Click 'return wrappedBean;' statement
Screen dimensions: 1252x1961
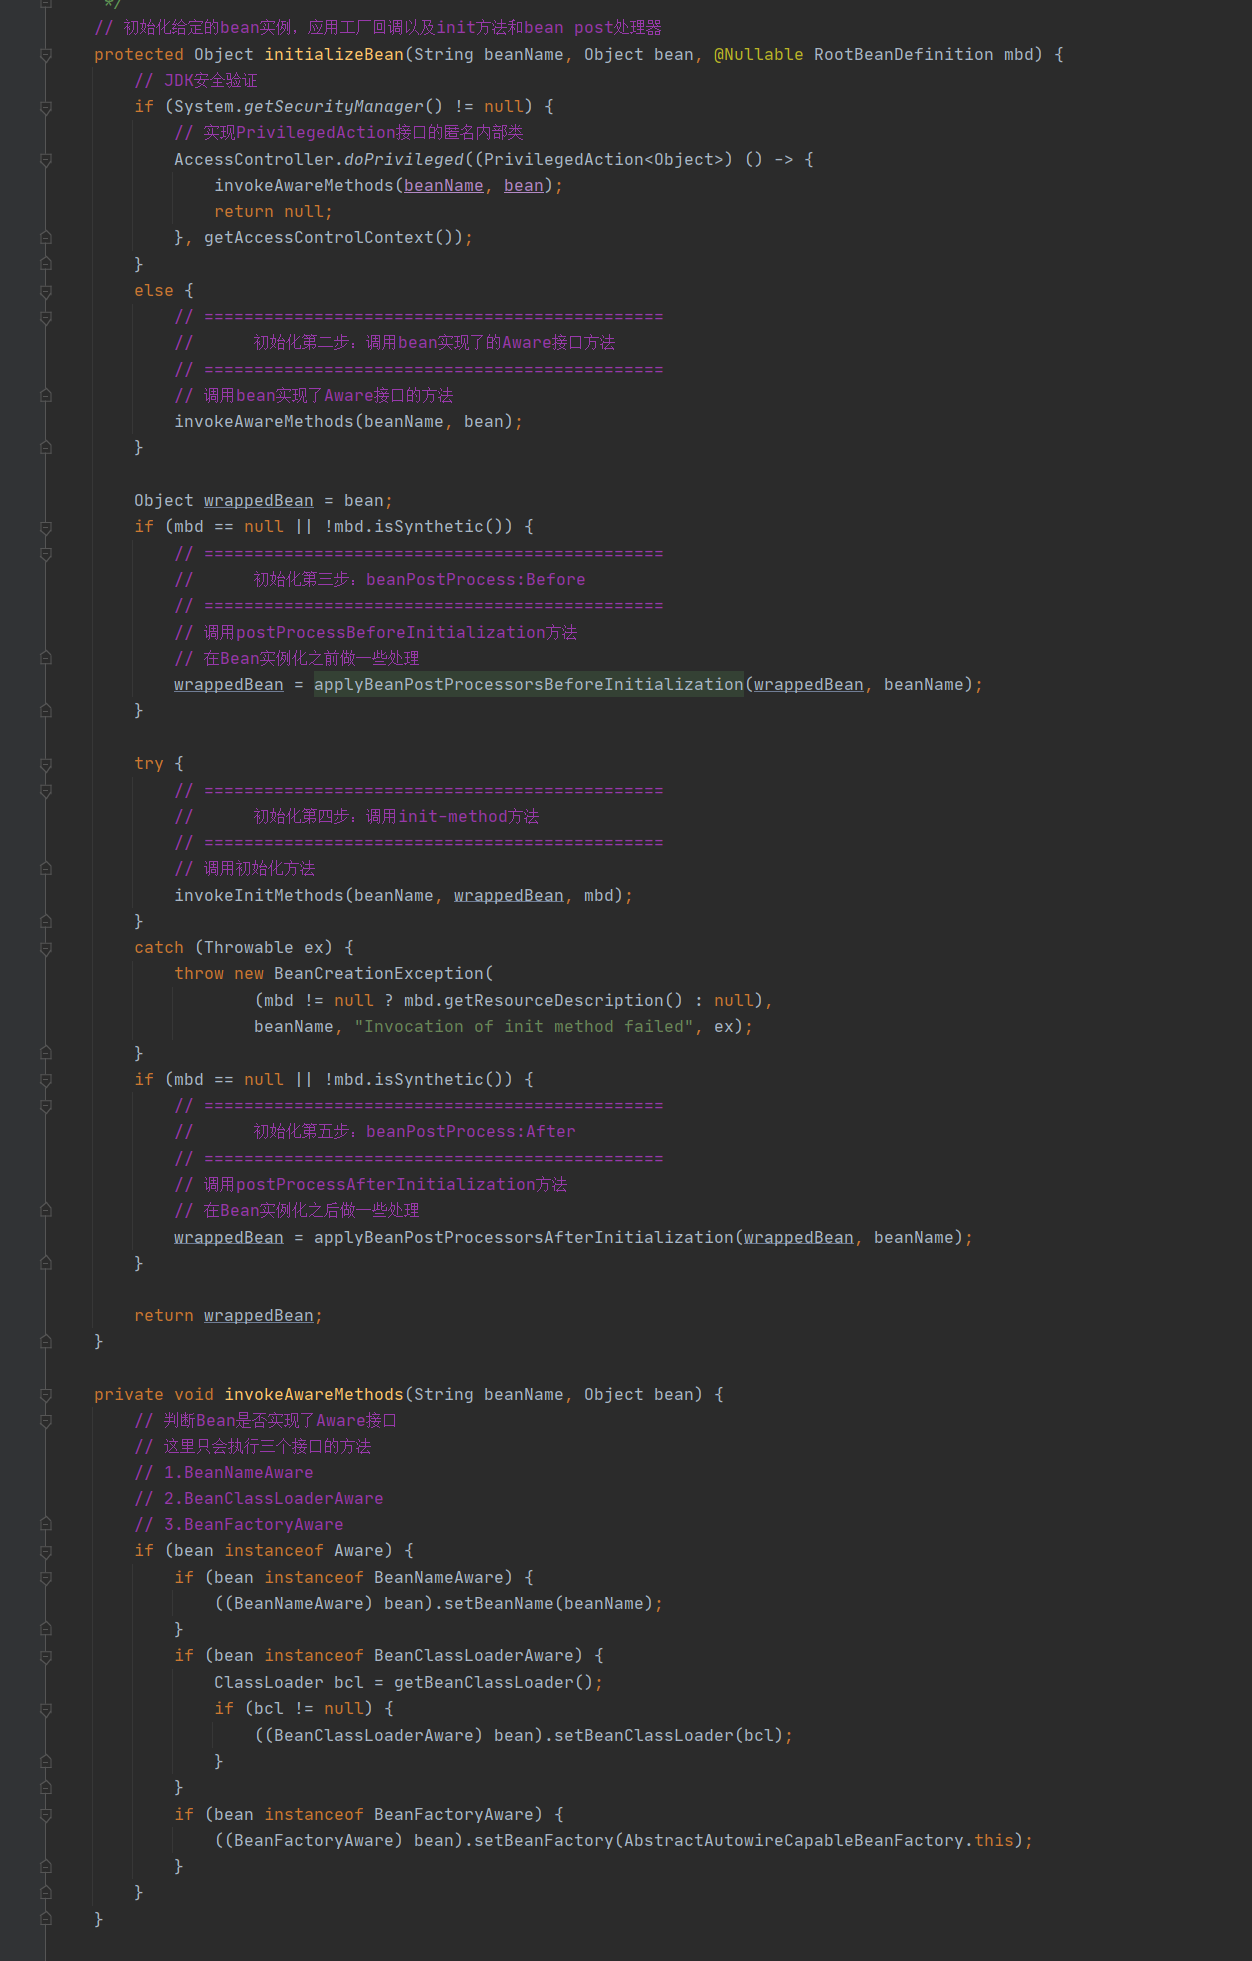click(x=228, y=1316)
